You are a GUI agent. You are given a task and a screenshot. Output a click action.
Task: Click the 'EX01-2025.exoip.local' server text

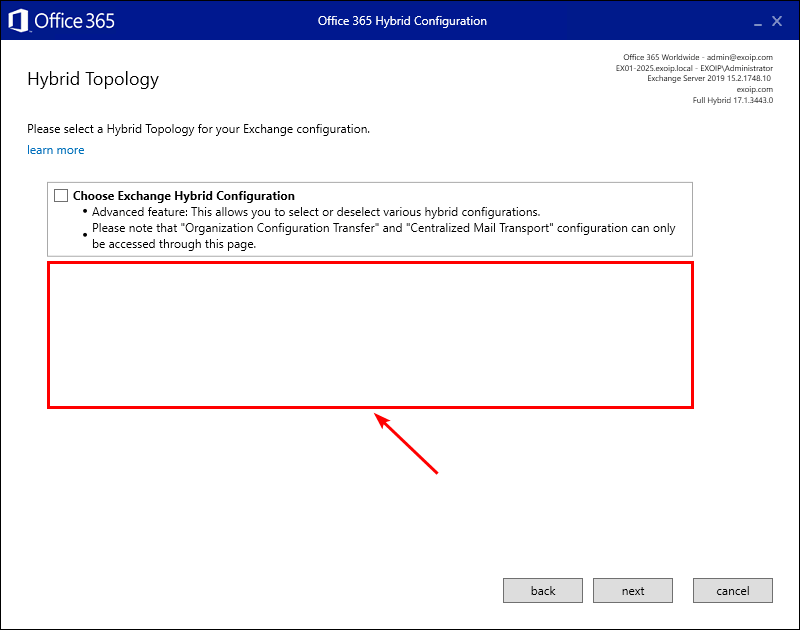point(654,68)
